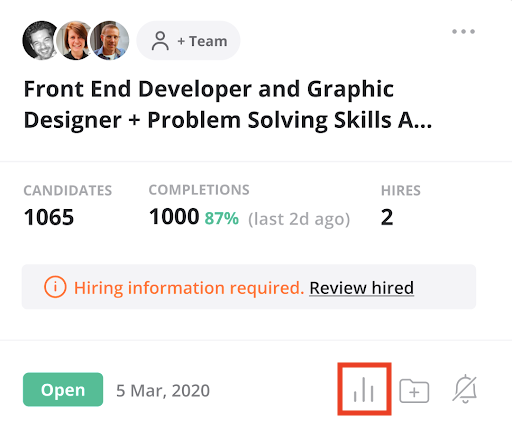Select the middle woman's avatar
Screen dimensions: 512x439
pyautogui.click(x=75, y=41)
